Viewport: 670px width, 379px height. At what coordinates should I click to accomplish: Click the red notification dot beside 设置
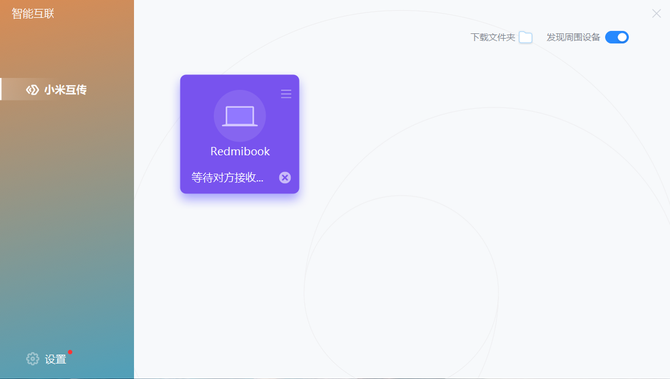tap(70, 352)
